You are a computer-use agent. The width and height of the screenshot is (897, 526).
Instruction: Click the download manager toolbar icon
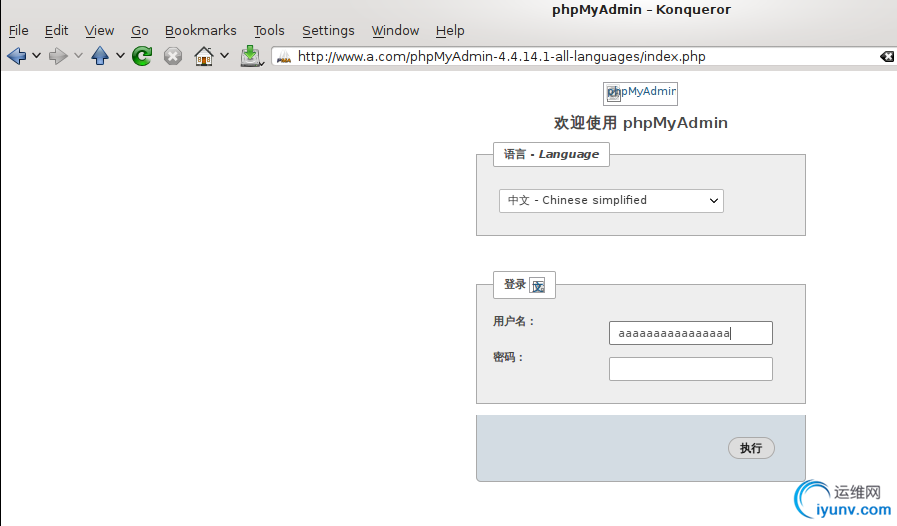pyautogui.click(x=251, y=56)
